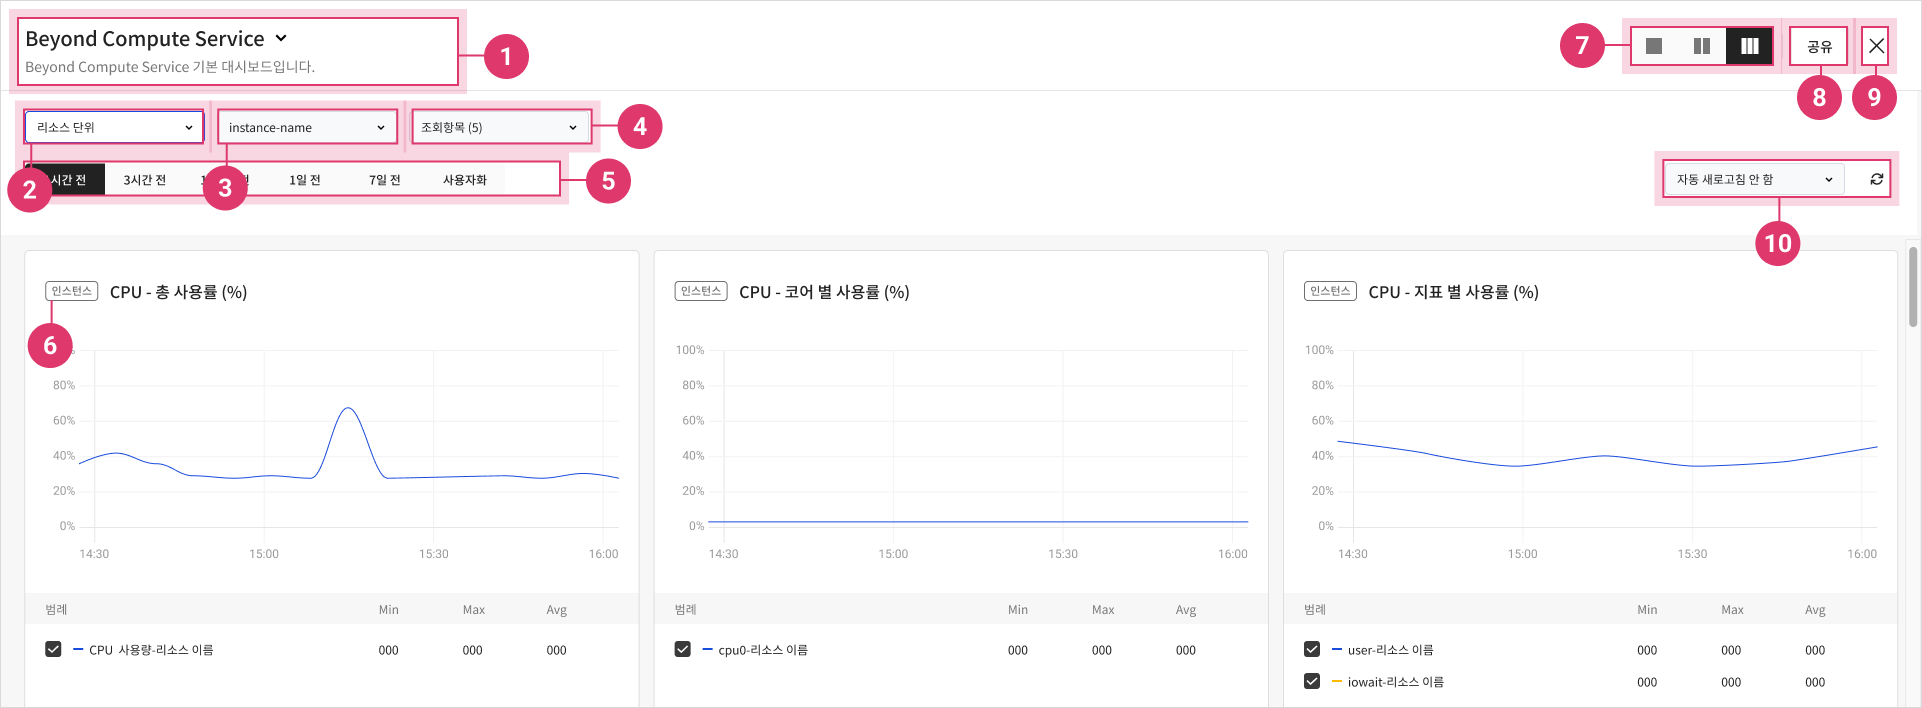Click 인스턴스 badge on CPU 코어 별 사용률 chart
This screenshot has height=708, width=1922.
click(x=700, y=291)
